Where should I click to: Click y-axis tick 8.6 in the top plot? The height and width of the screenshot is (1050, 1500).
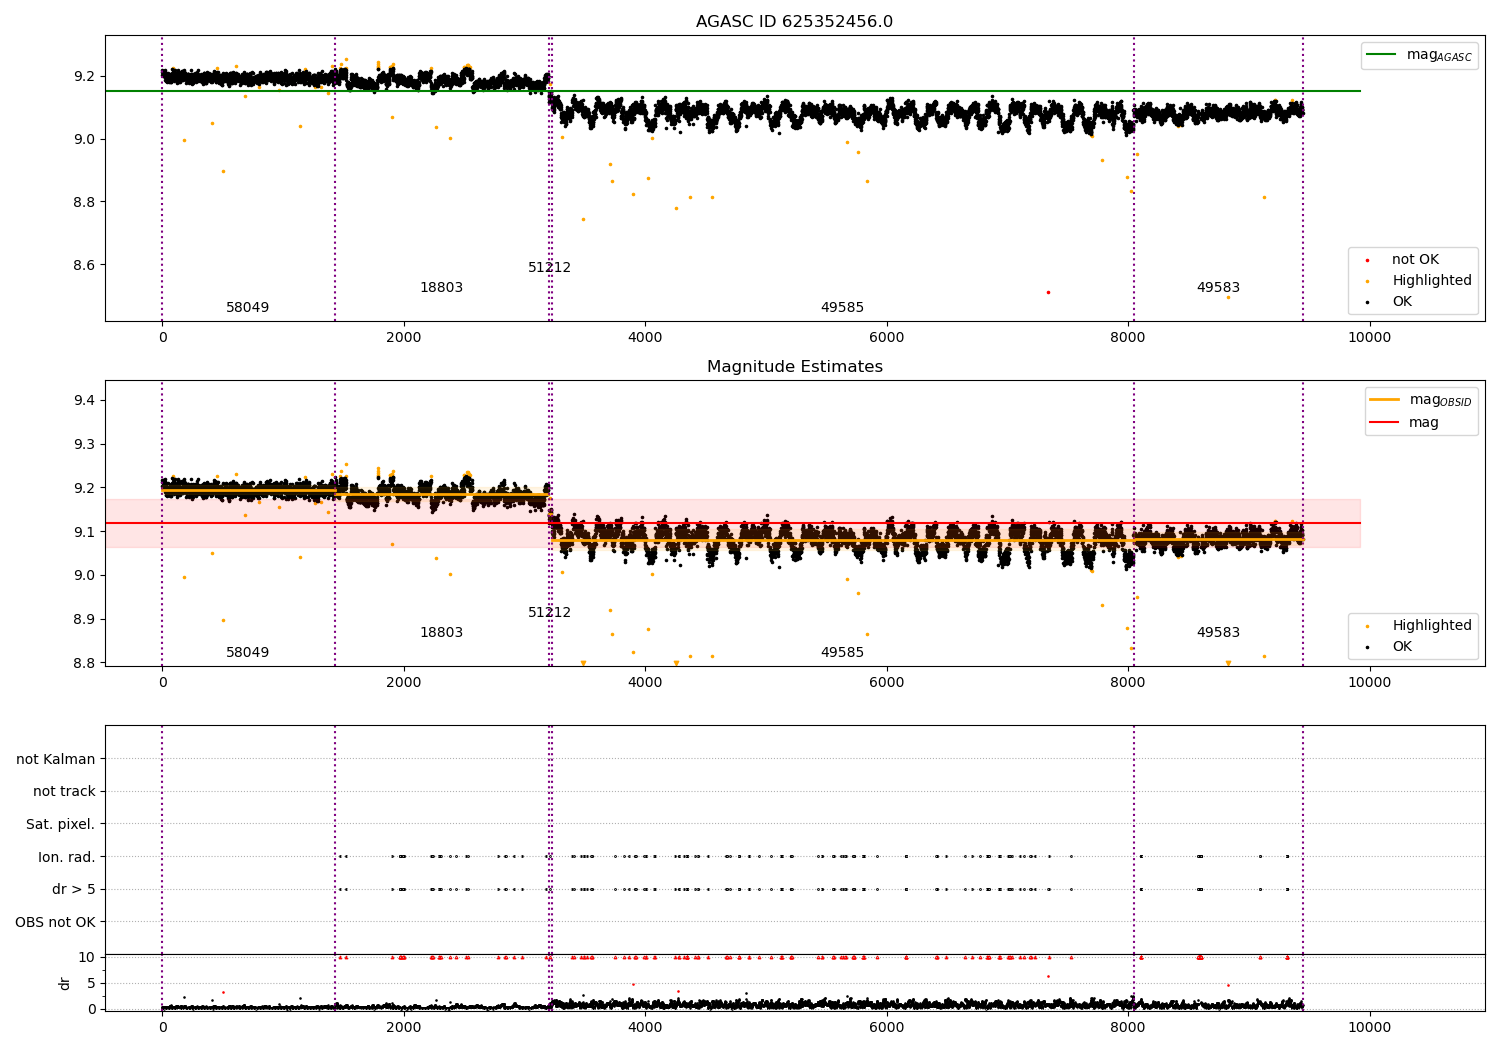tap(83, 265)
